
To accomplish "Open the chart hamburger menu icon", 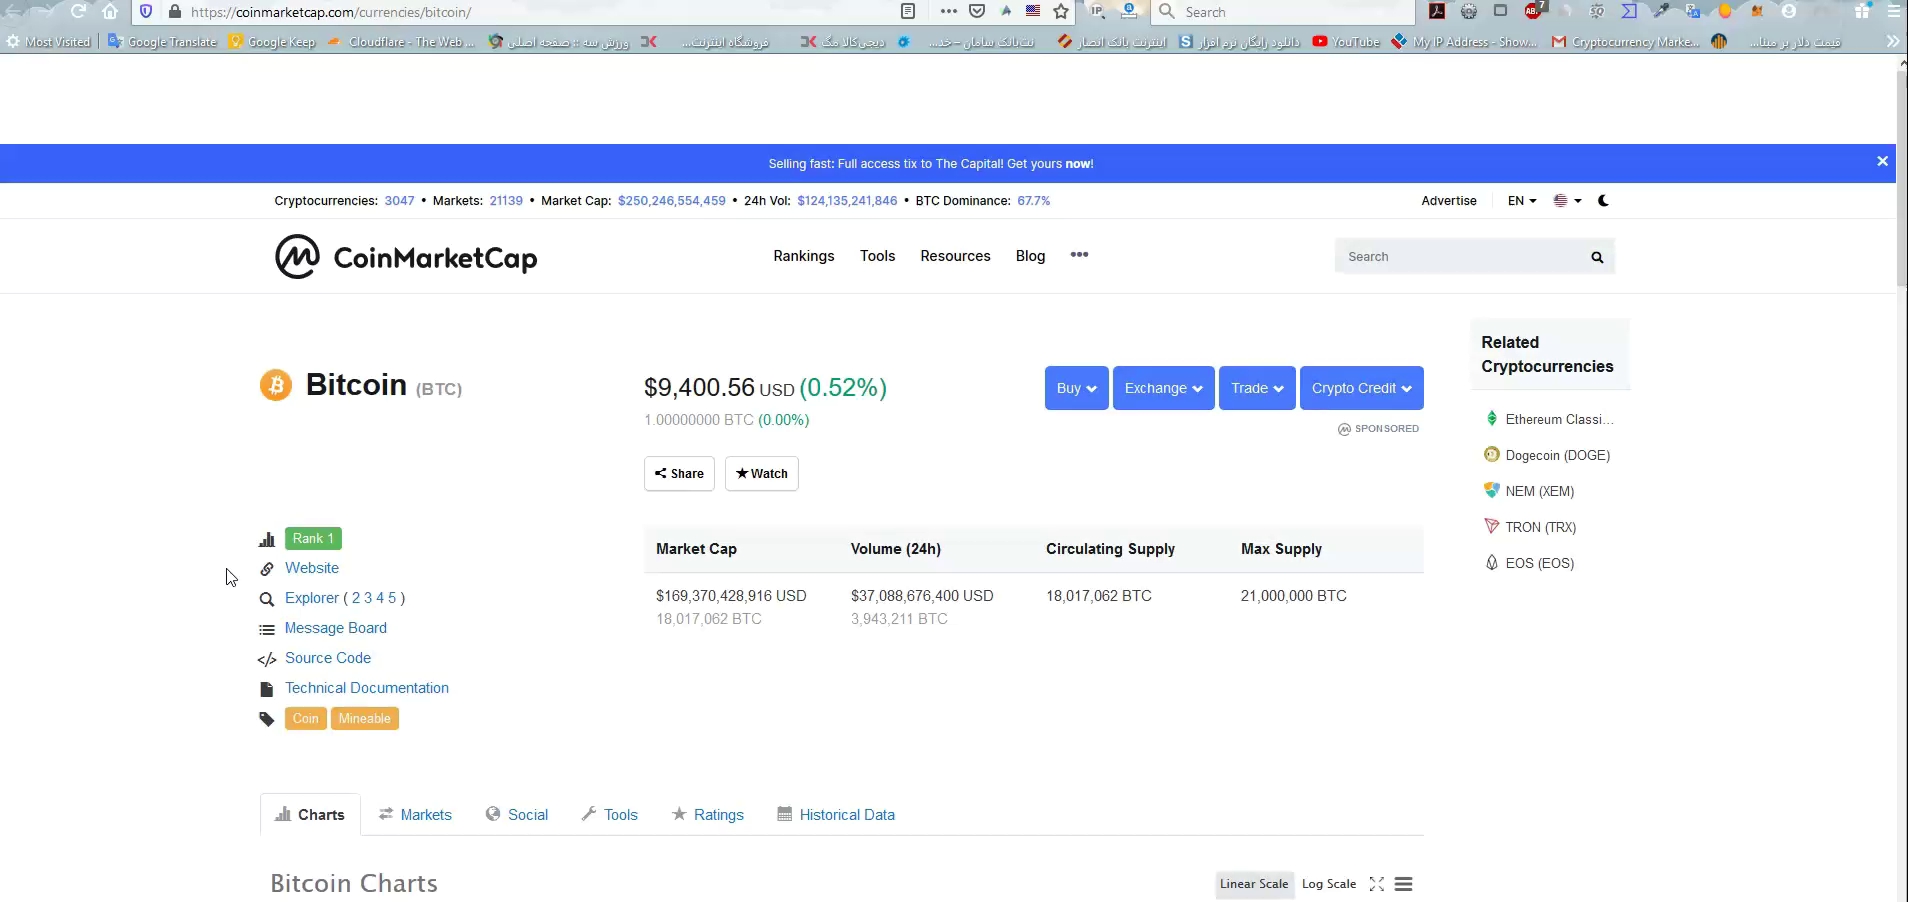I will click(1403, 884).
